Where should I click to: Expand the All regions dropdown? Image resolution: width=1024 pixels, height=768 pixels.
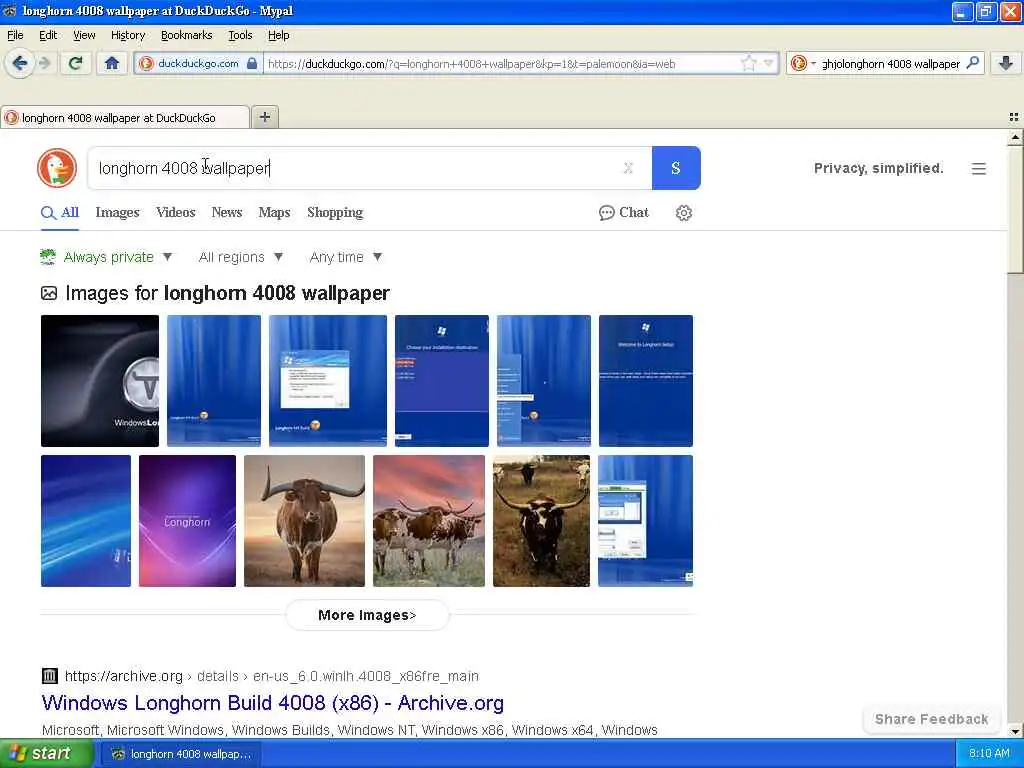241,257
